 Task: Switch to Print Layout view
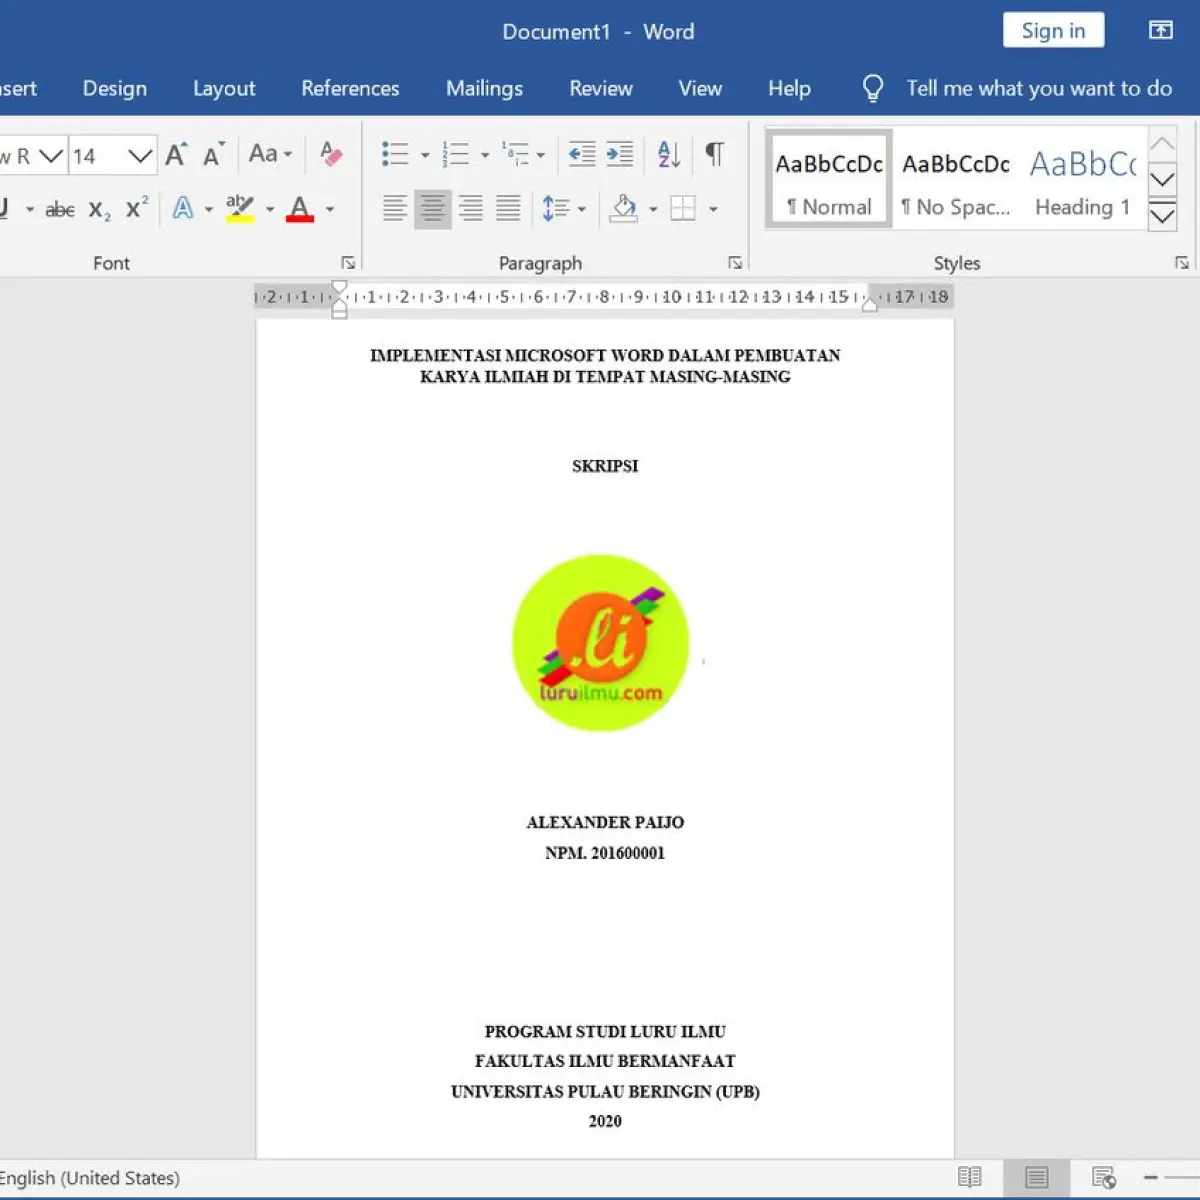click(1036, 1177)
